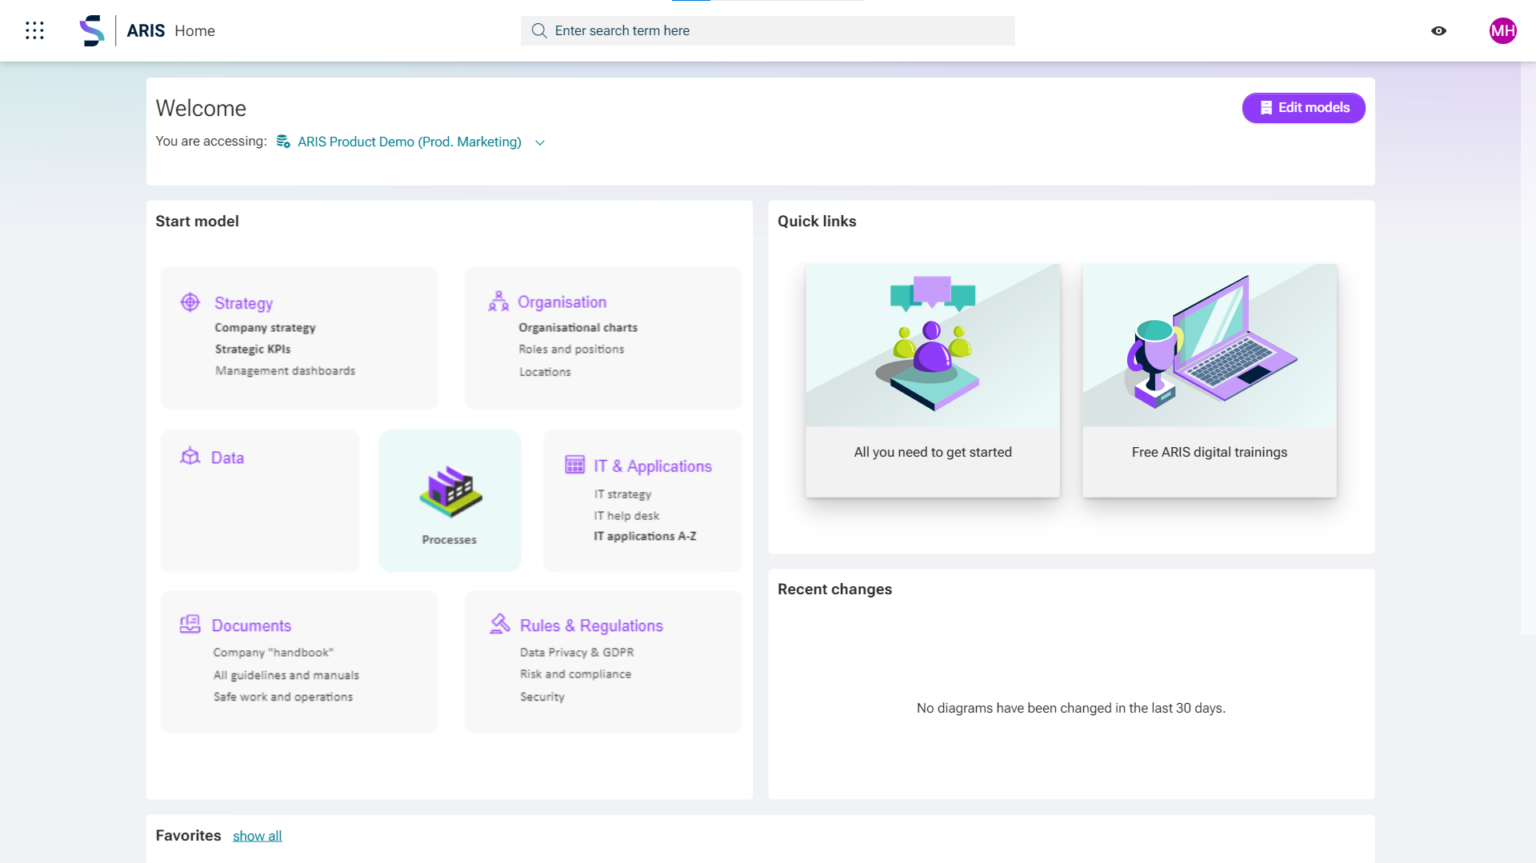Open Free ARIS digital trainings card
This screenshot has width=1536, height=863.
[1209, 380]
